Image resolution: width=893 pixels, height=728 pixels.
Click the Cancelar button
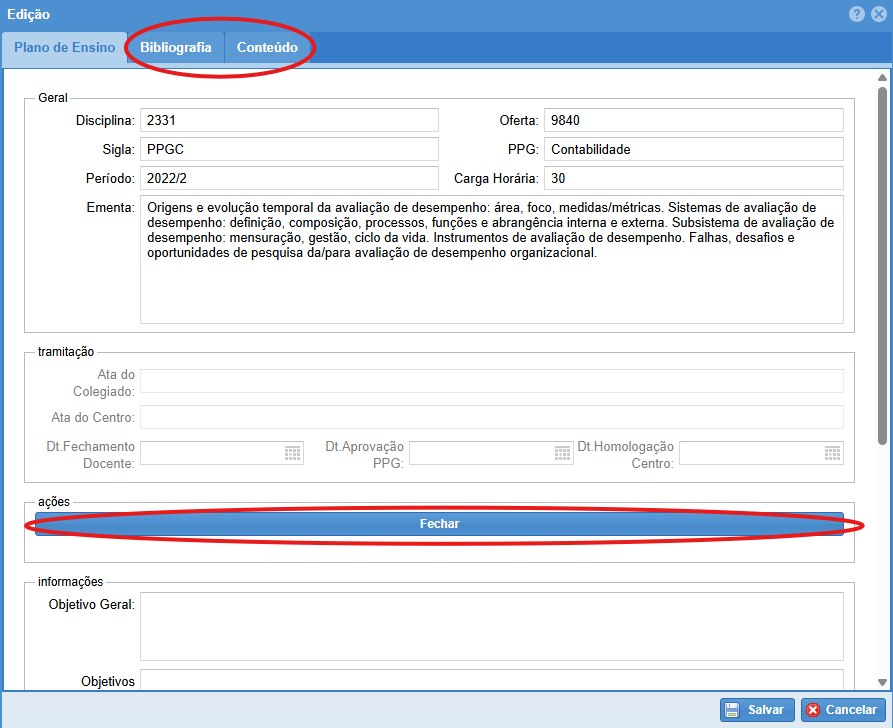pyautogui.click(x=841, y=710)
